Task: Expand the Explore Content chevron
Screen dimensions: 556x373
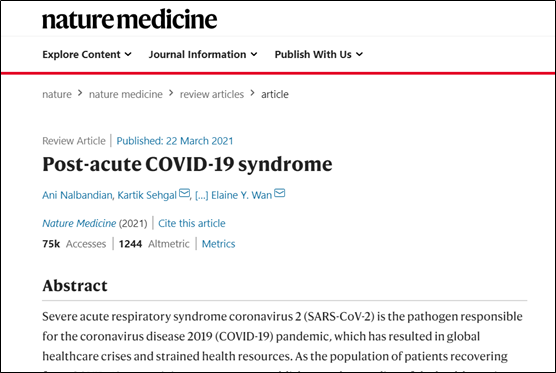Action: (128, 54)
